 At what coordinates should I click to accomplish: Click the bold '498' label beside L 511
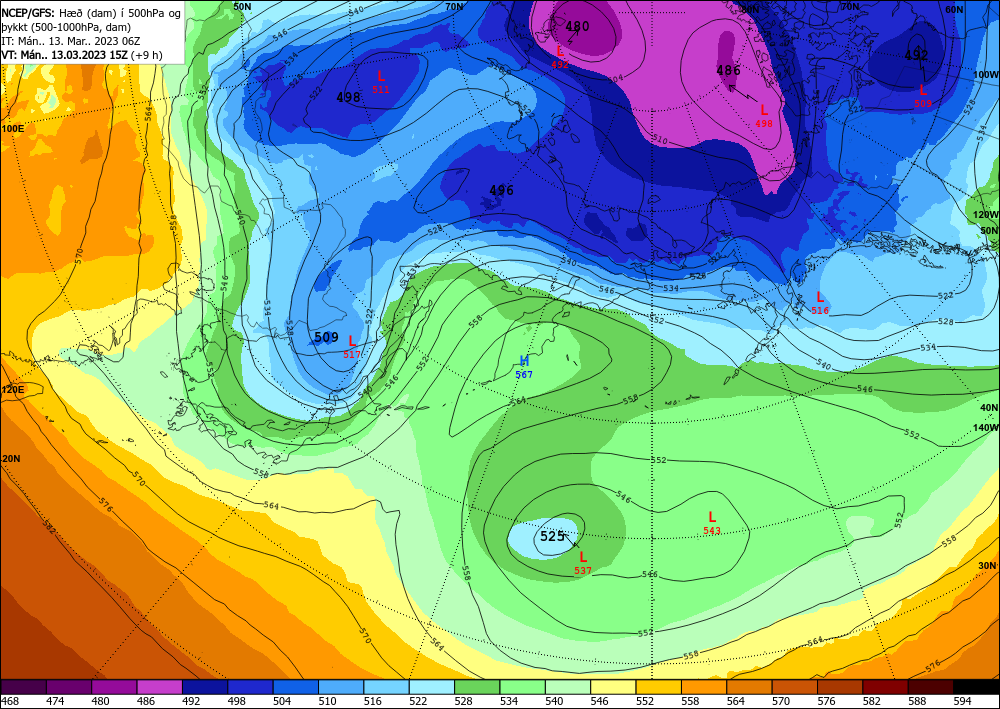[349, 98]
